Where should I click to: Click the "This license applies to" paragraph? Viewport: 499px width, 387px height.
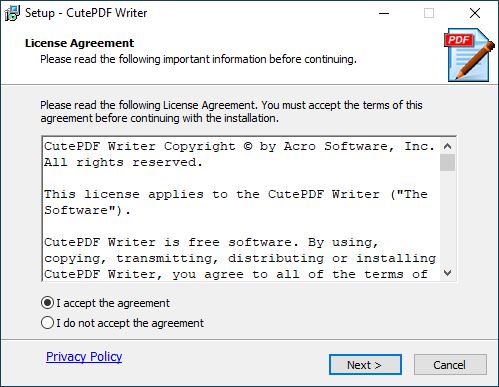tap(236, 202)
